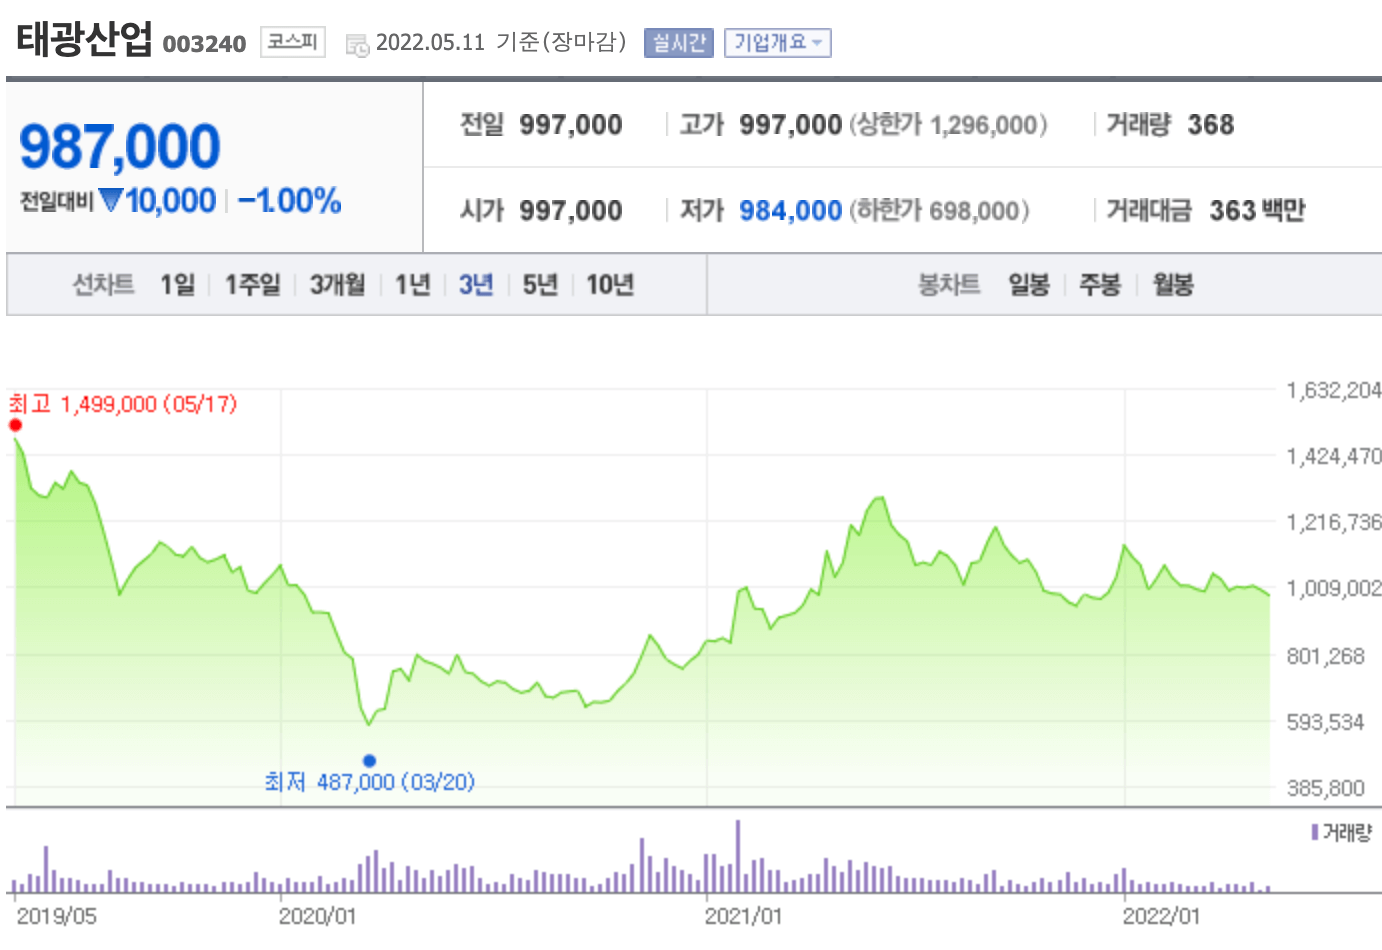Click the stock code 003240
The image size is (1382, 950).
point(204,44)
